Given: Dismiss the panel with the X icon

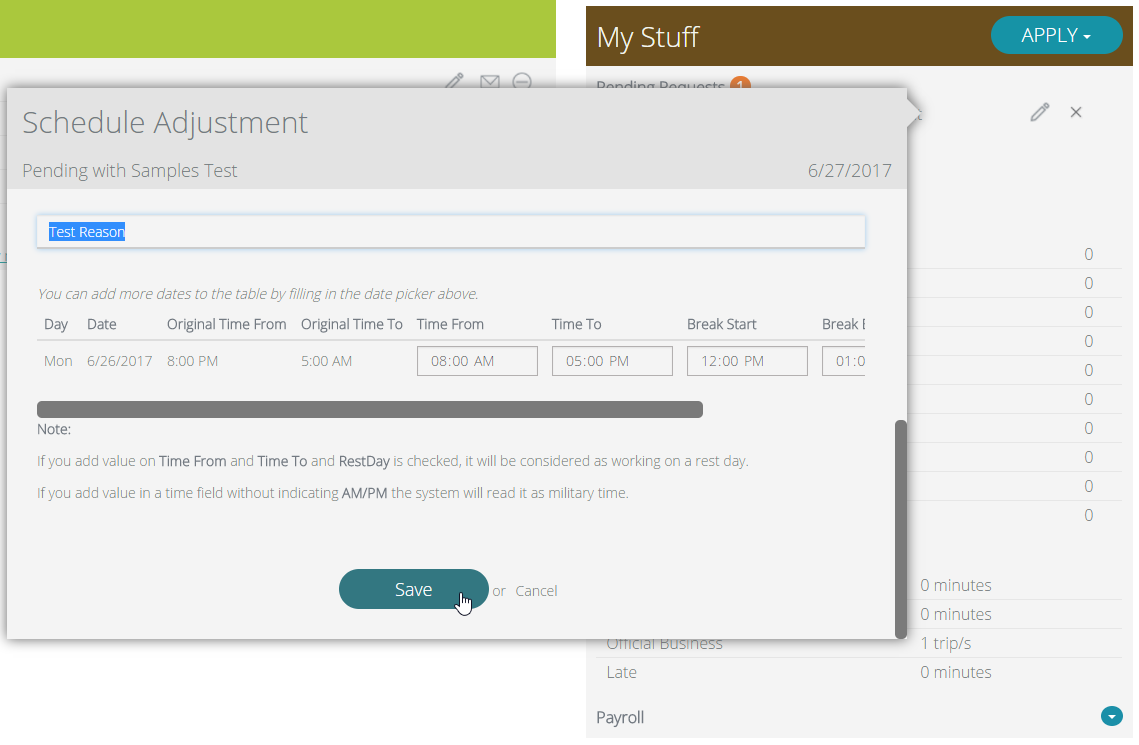Looking at the screenshot, I should point(1075,112).
